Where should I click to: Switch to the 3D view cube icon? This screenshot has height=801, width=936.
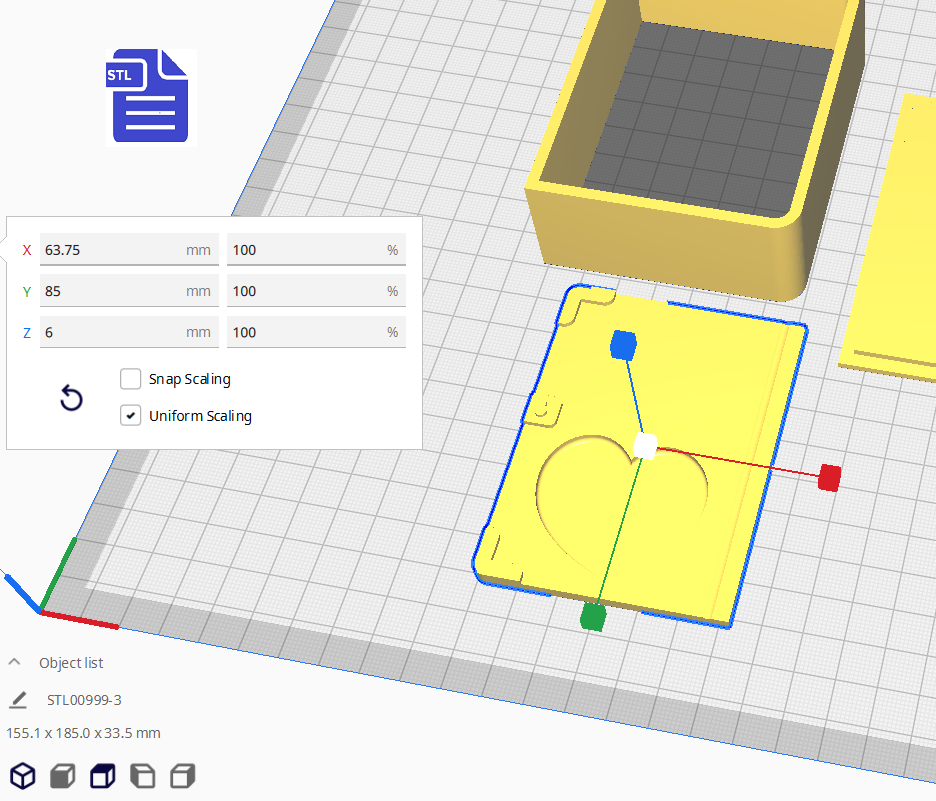(22, 775)
